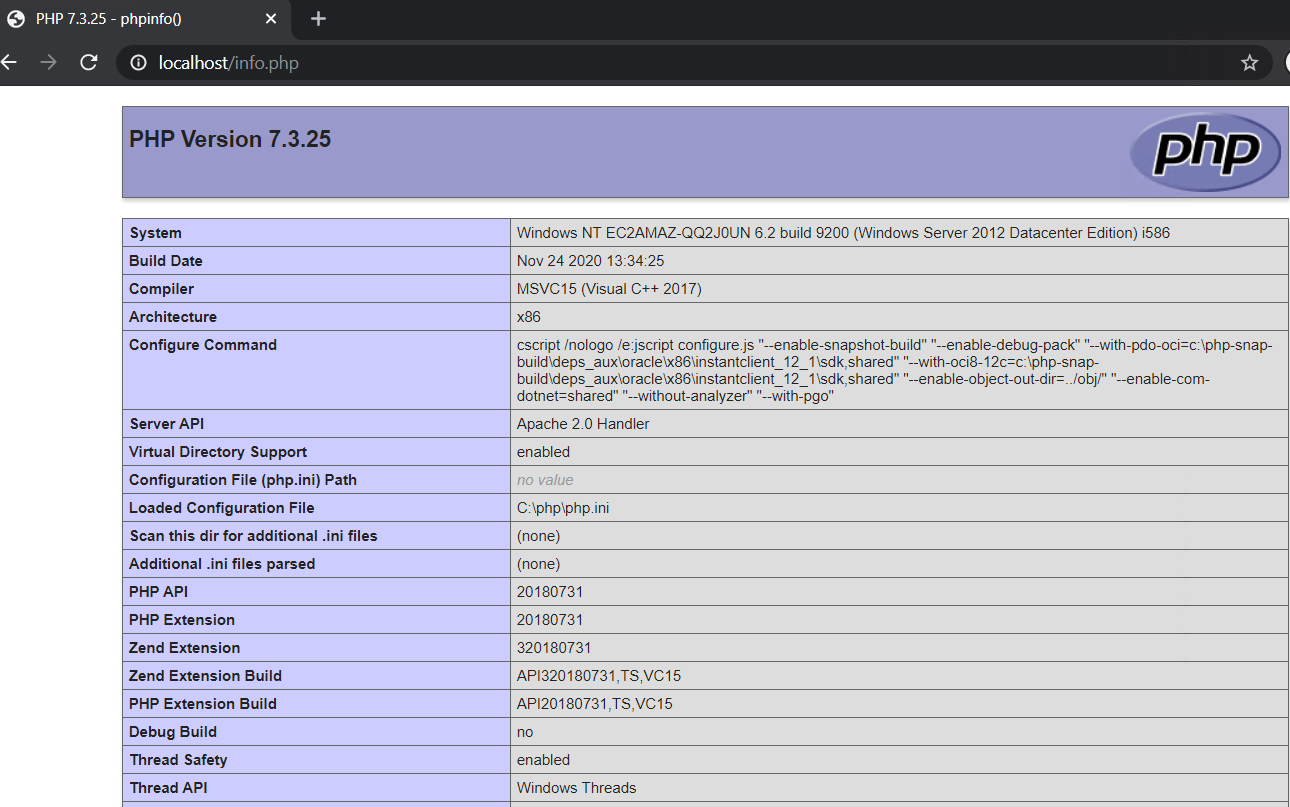This screenshot has width=1290, height=807.
Task: Click the no value for Debug Build
Action: tap(525, 732)
